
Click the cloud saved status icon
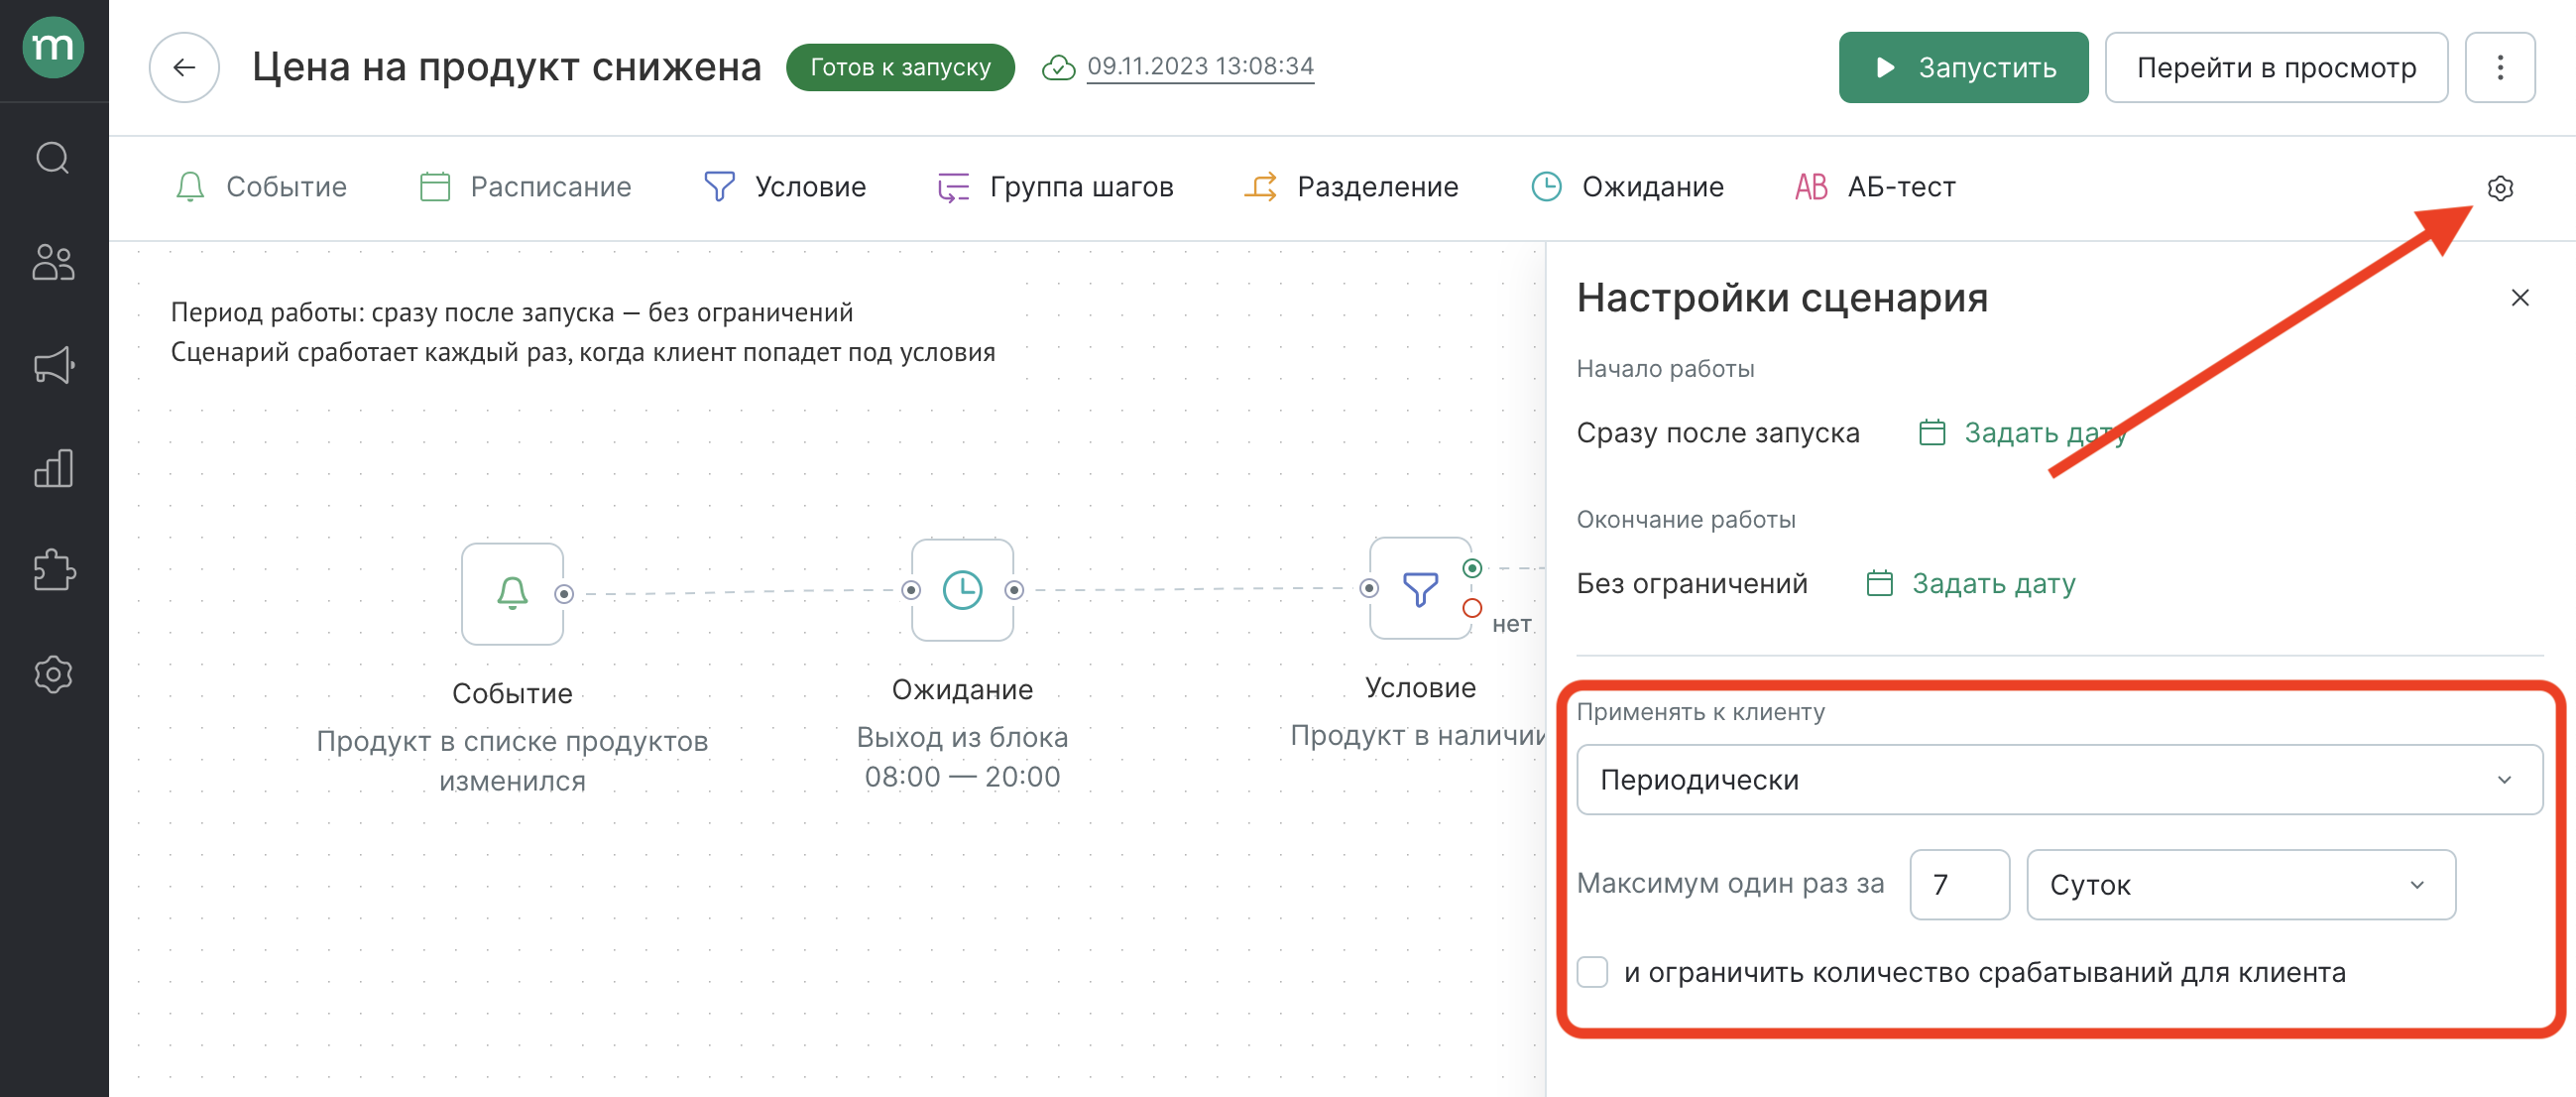[1058, 67]
